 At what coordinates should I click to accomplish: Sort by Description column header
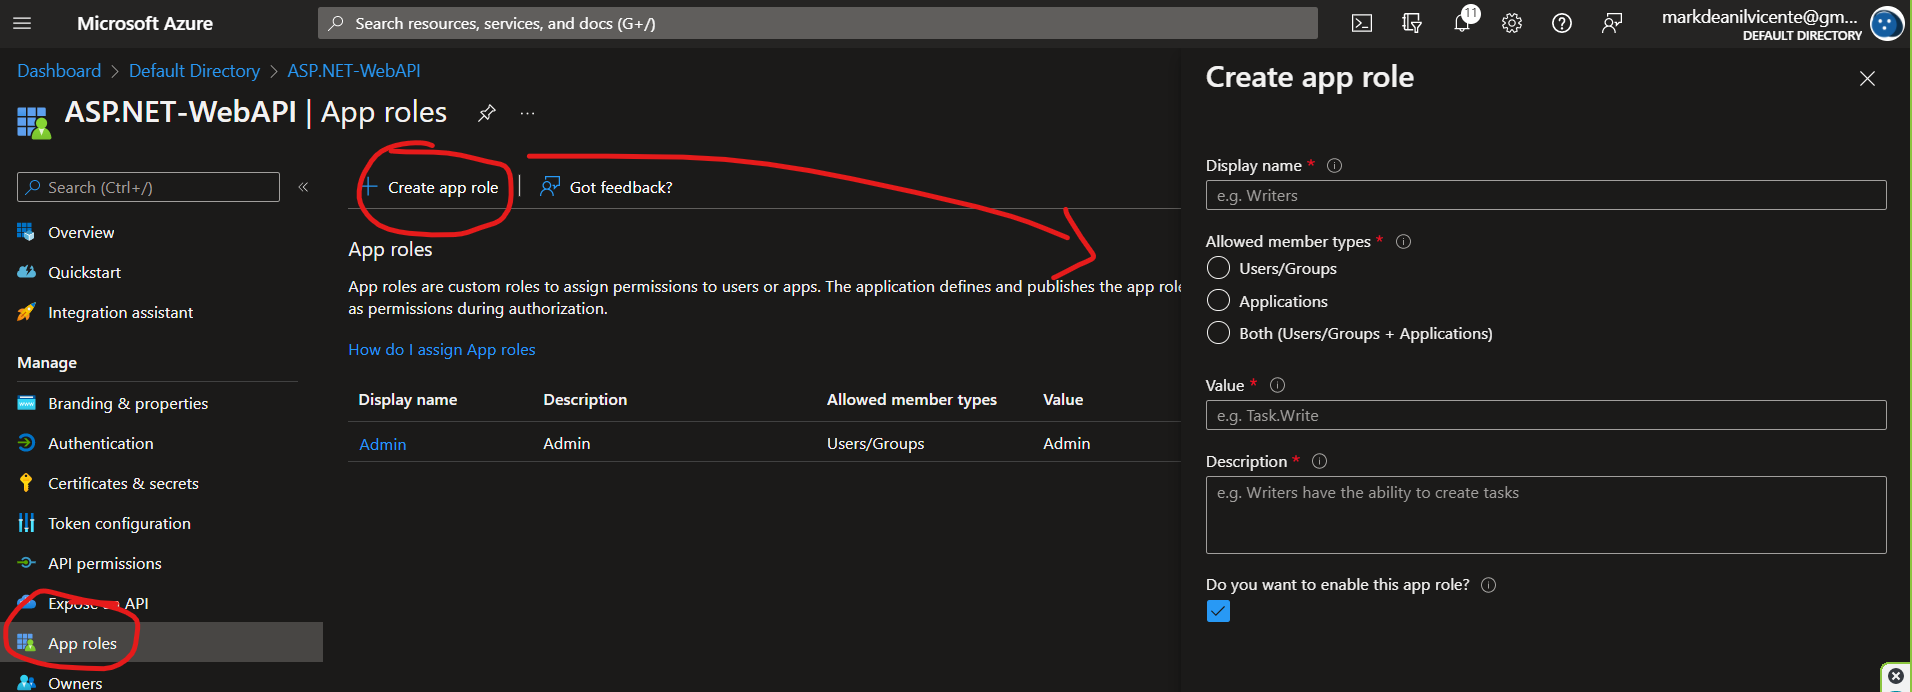(585, 399)
